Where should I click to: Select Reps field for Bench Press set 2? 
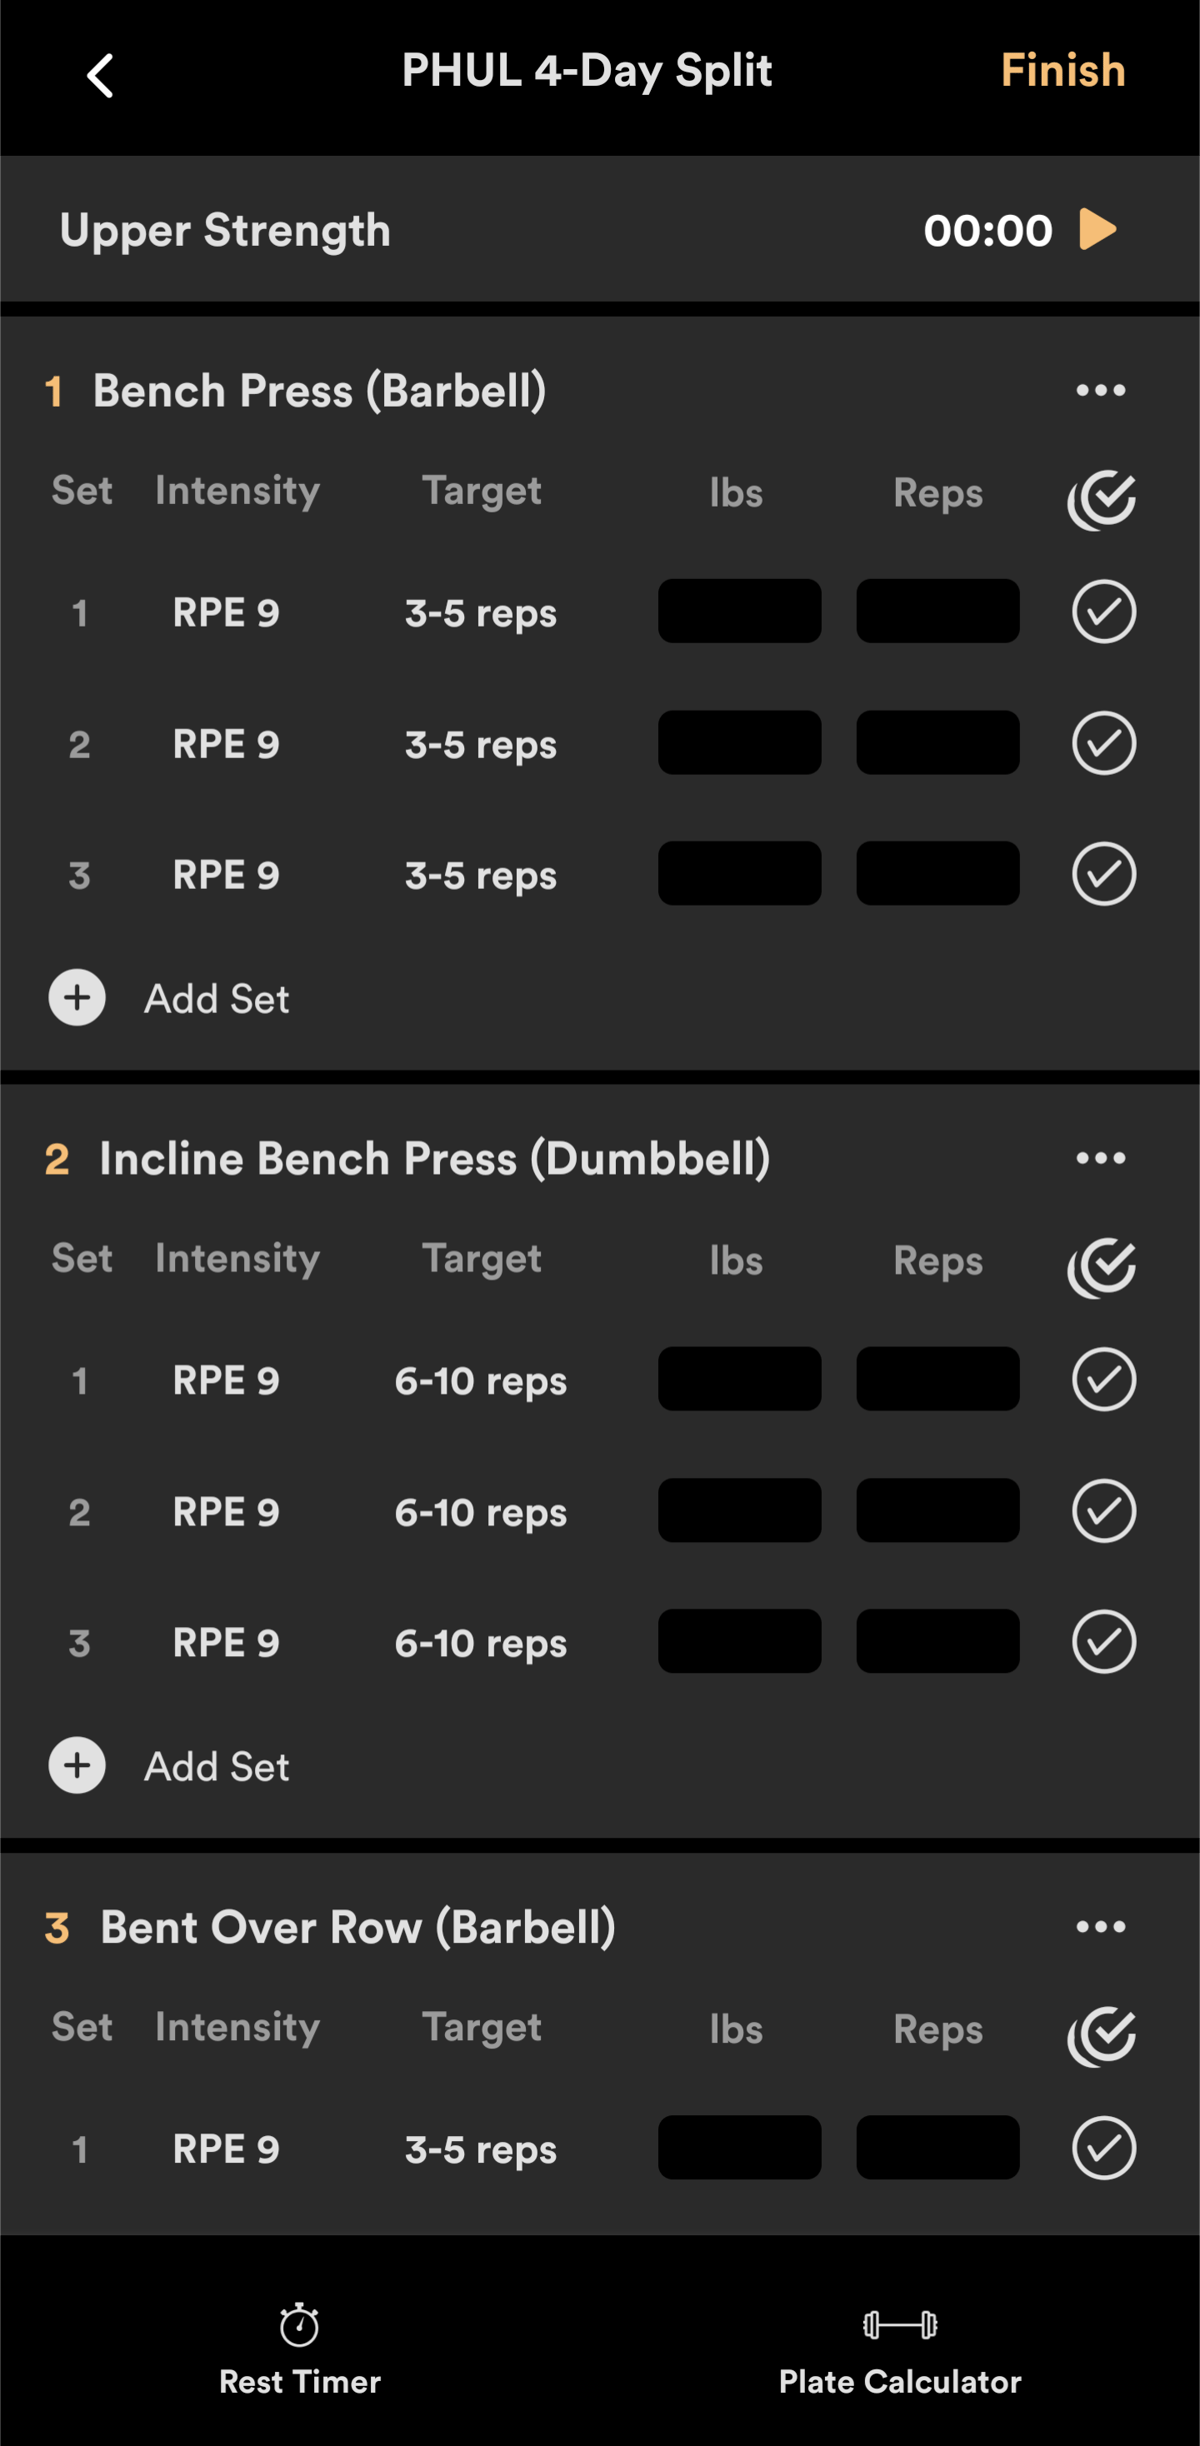click(938, 743)
